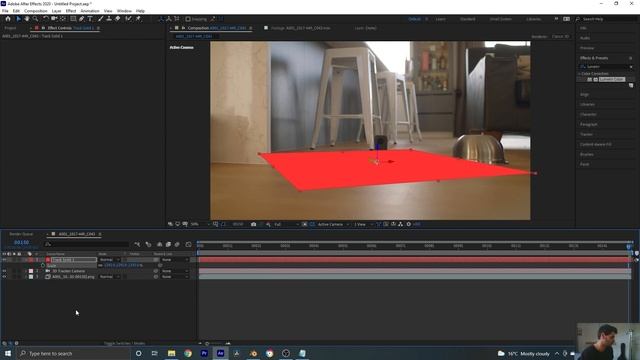This screenshot has height=360, width=640.
Task: Open the Audio panel on the right
Action: [585, 38]
